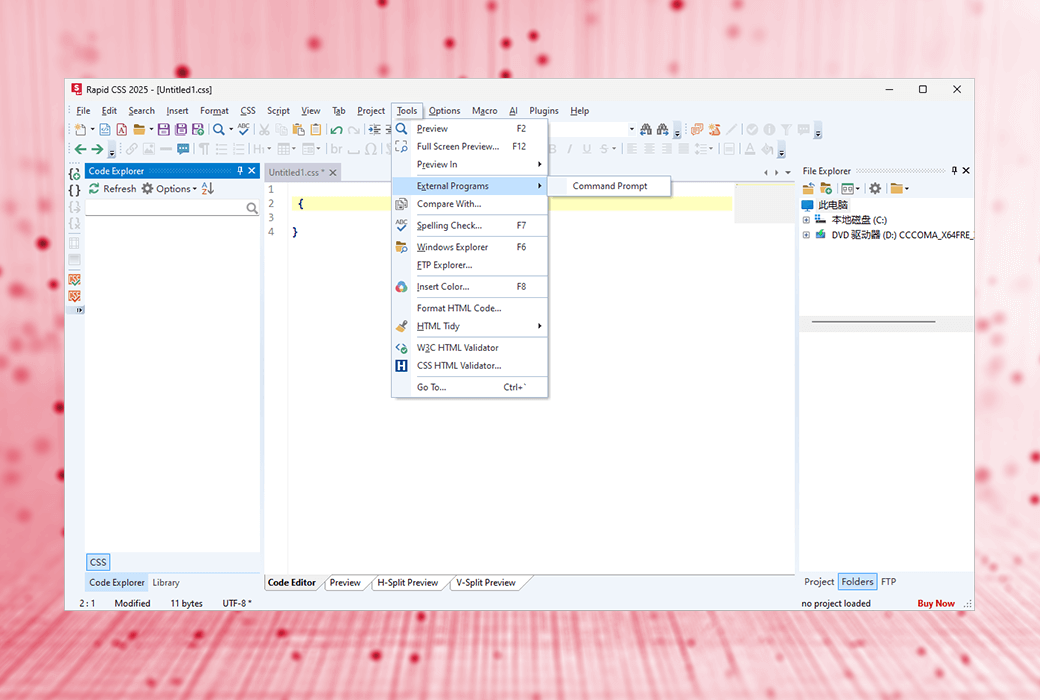Screen dimensions: 1040x700
Task: Click the Refresh button in Code Explorer
Action: [113, 188]
